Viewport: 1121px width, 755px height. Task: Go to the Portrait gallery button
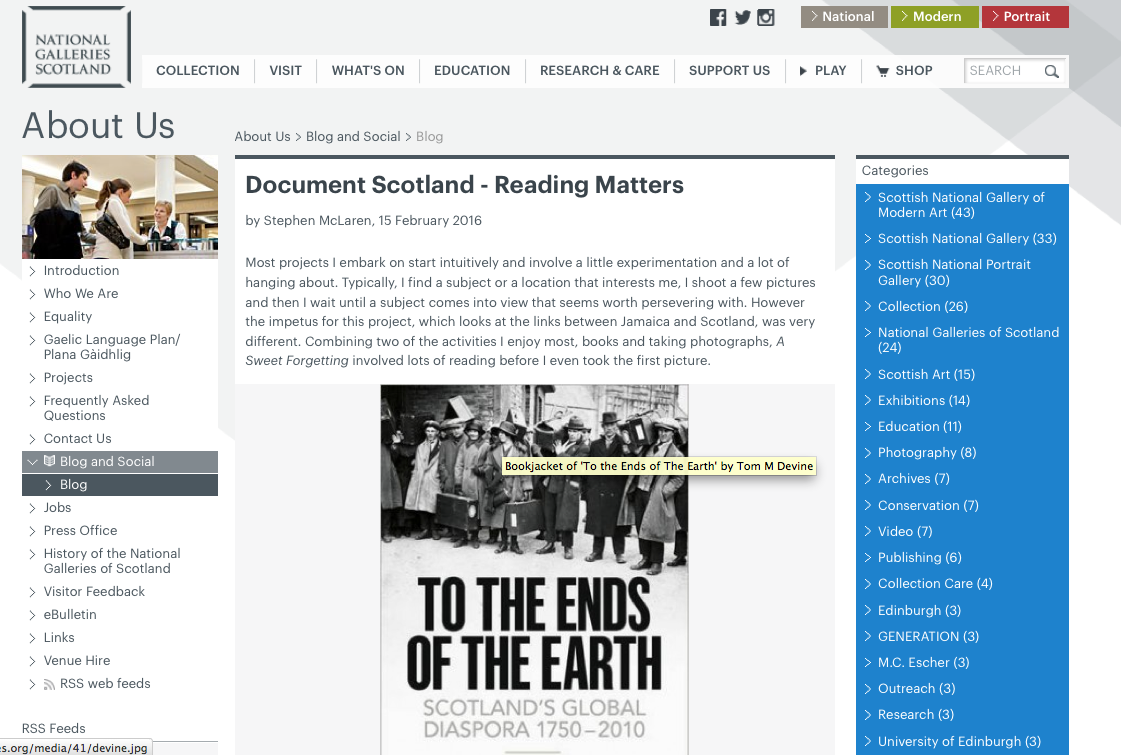pyautogui.click(x=1025, y=17)
